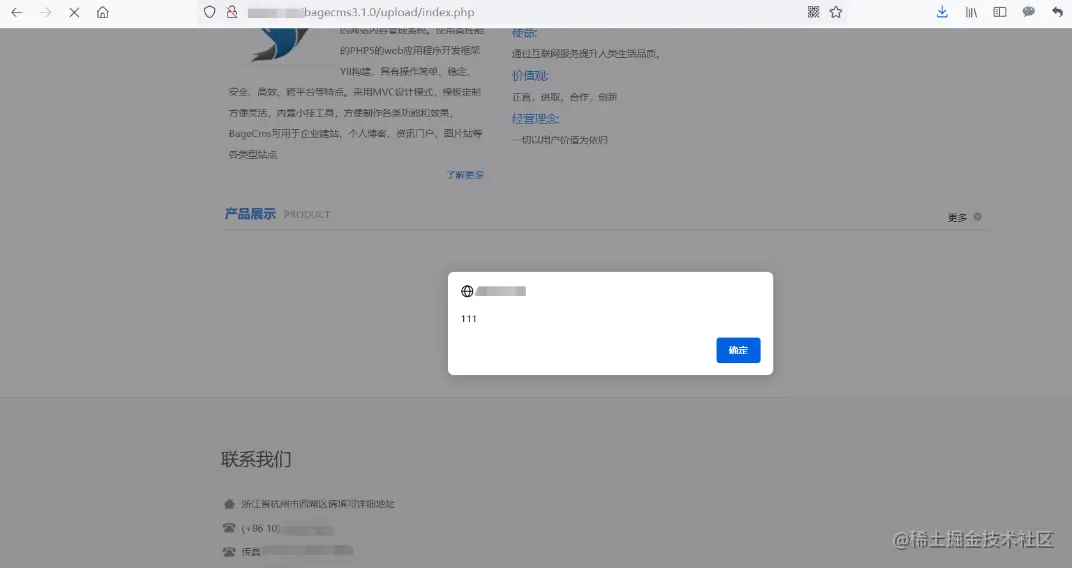Click the blue BageCms logo image
Viewport: 1072px width, 568px height.
(281, 45)
